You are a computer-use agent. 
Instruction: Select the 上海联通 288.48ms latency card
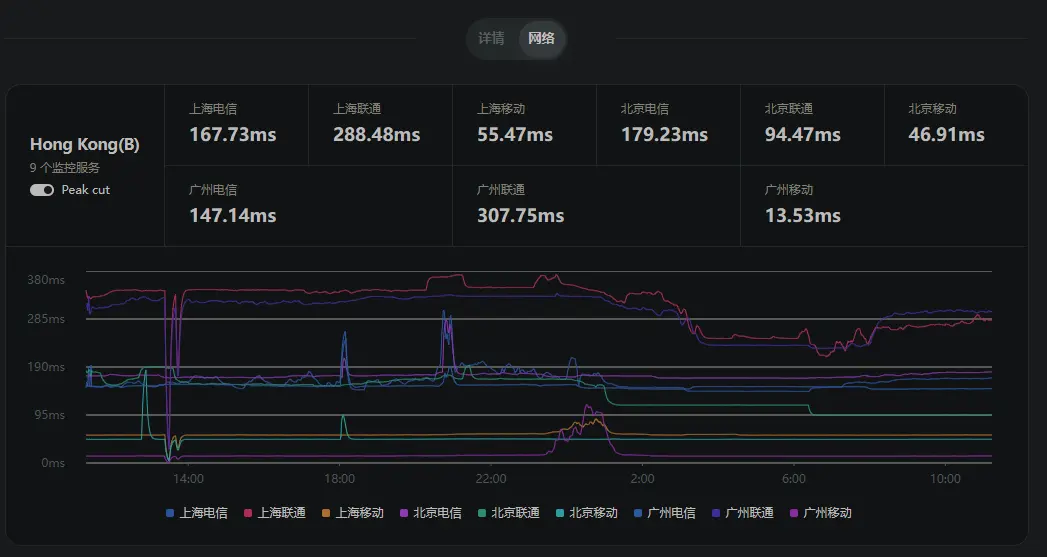pos(380,124)
